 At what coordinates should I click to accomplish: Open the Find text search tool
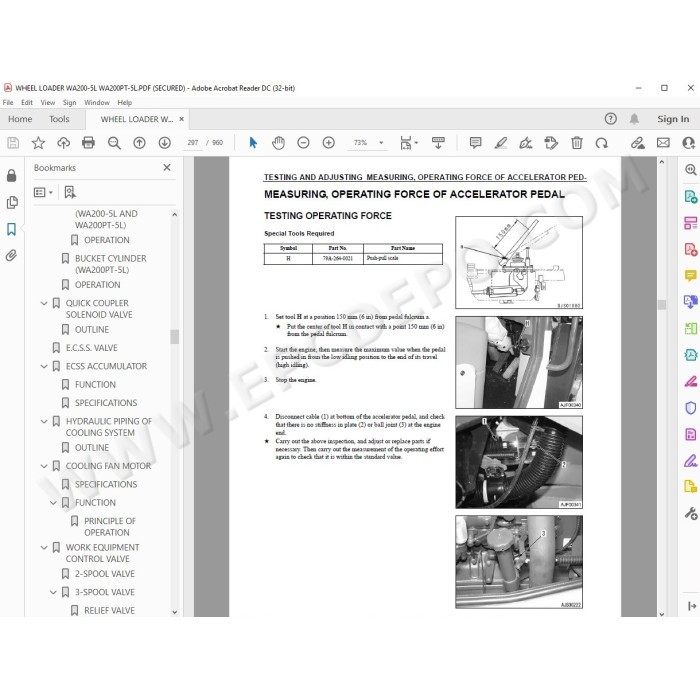coord(114,143)
